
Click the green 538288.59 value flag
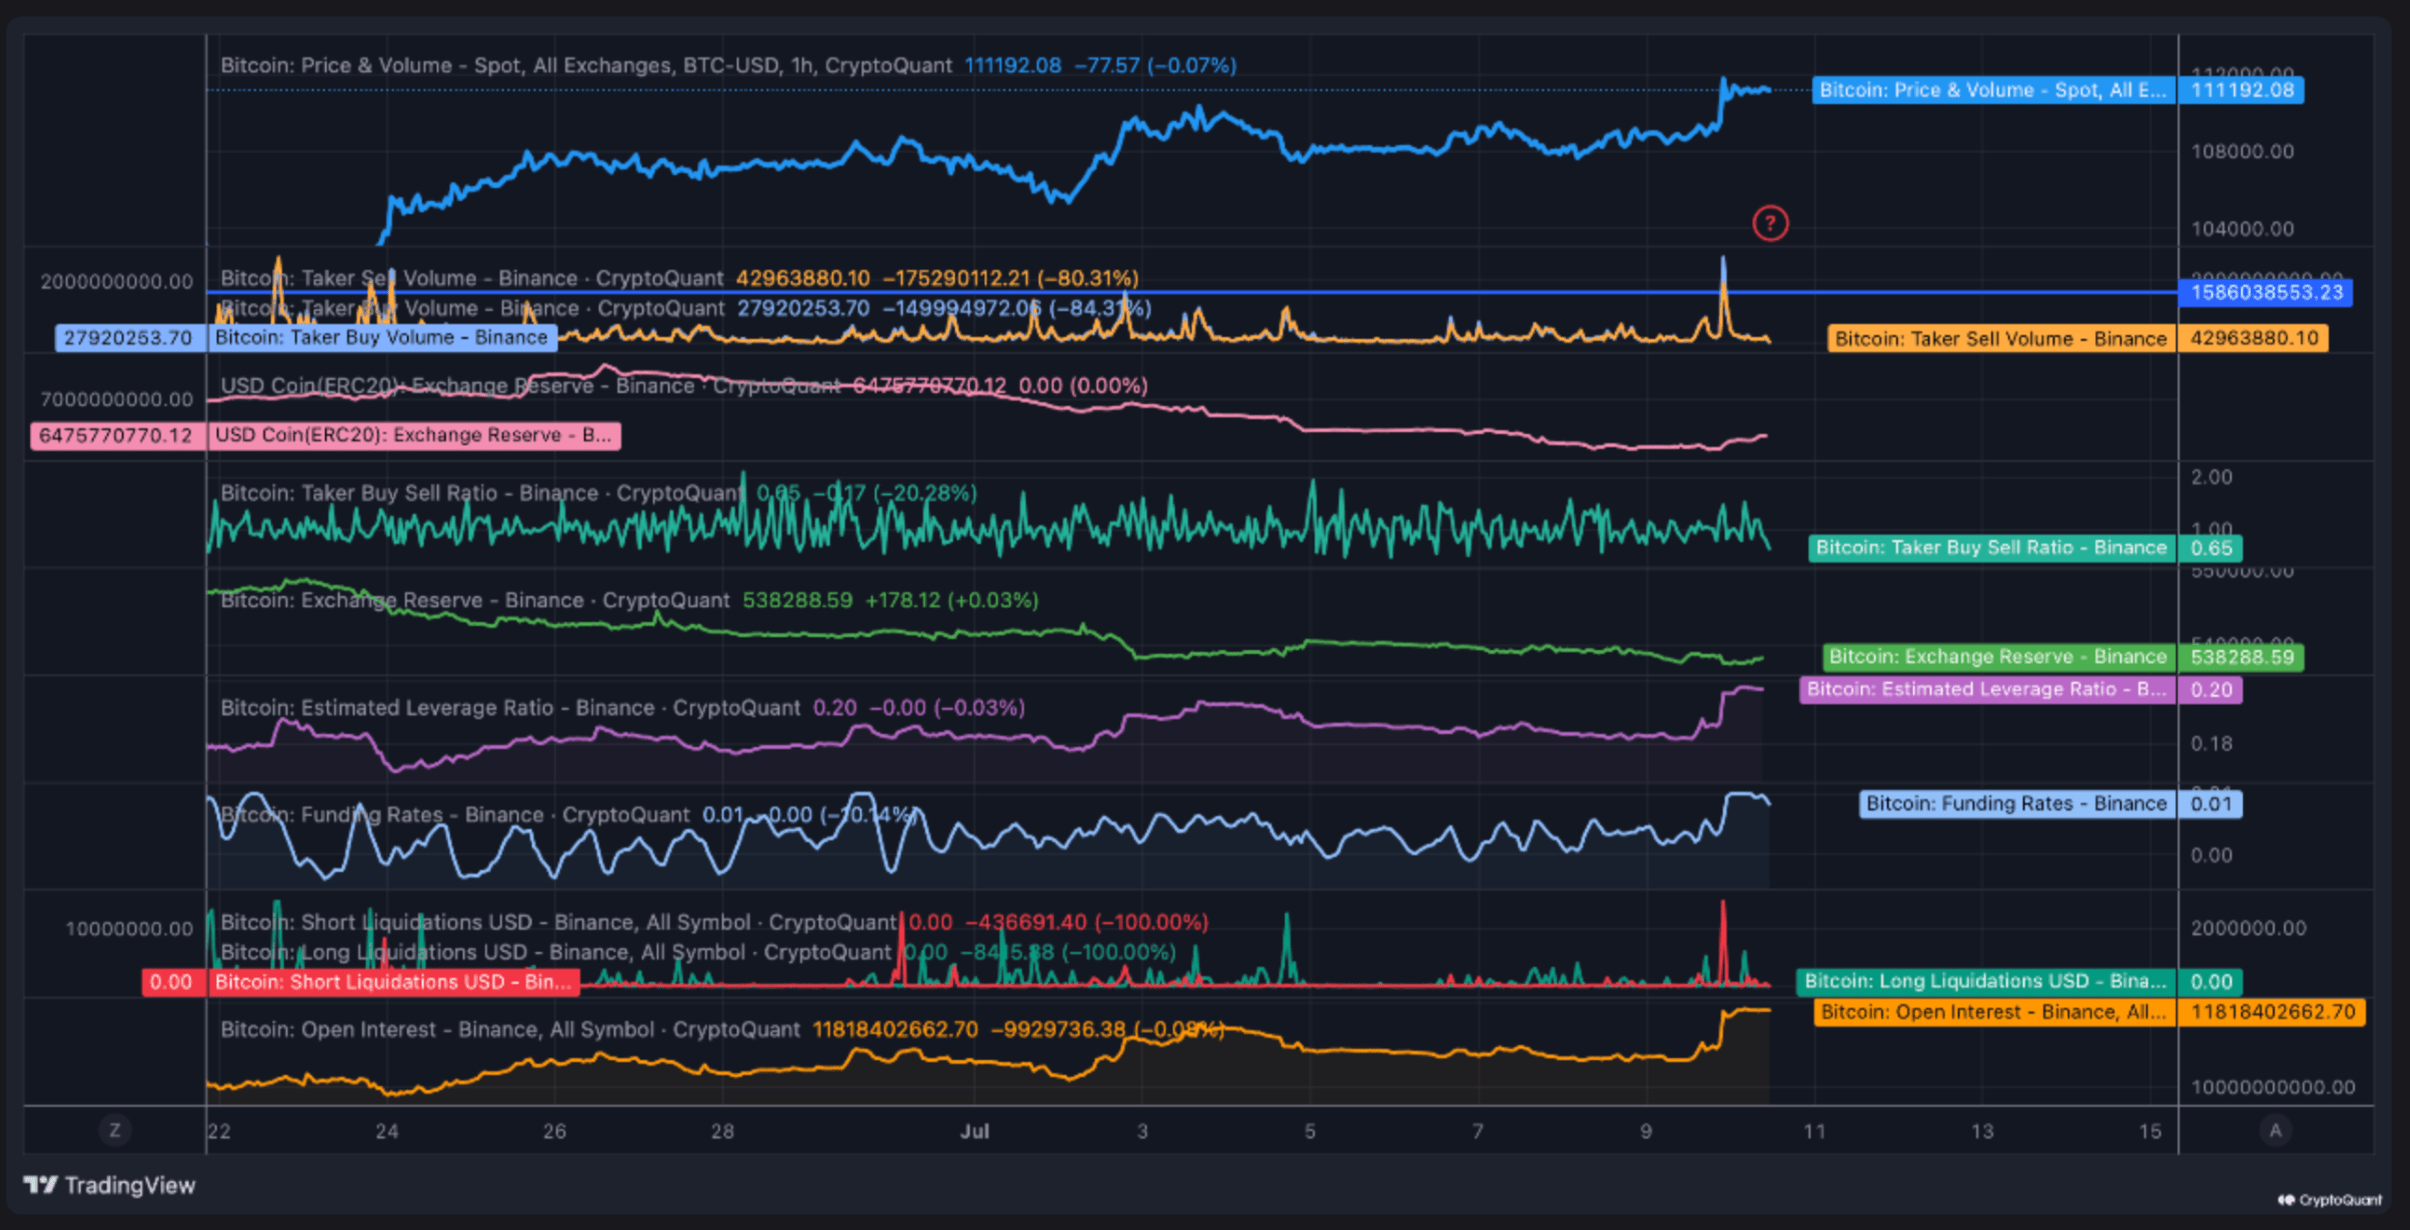point(2245,656)
